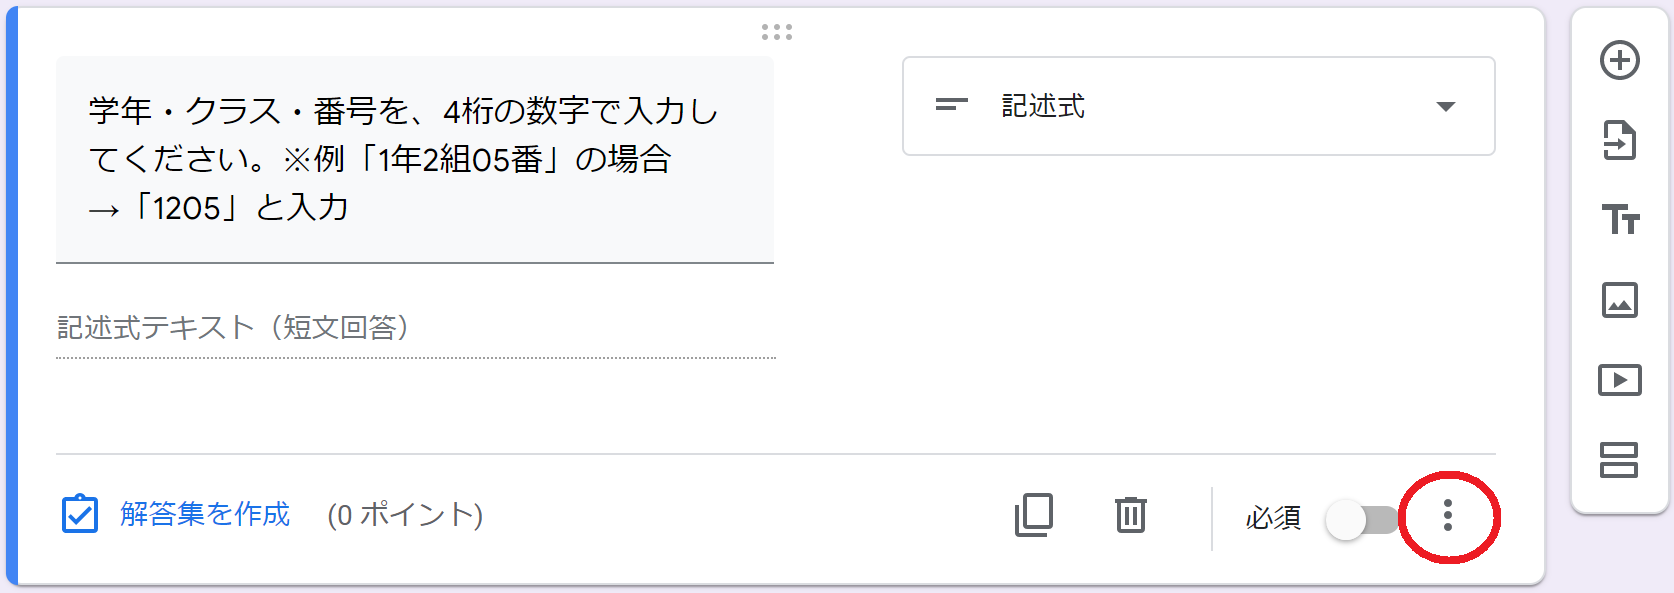Add a title and description block
Screen dimensions: 1674x593
coord(1620,219)
